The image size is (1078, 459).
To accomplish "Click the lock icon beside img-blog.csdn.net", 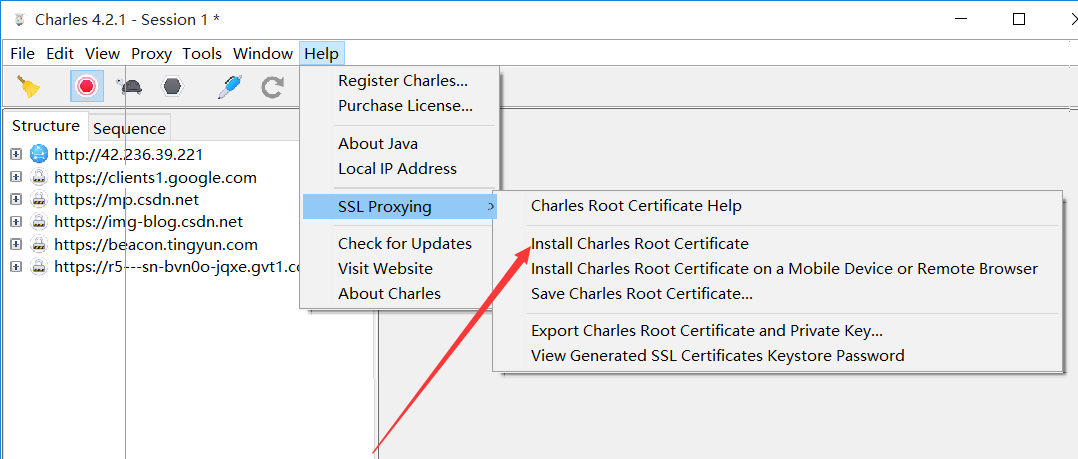I will [x=39, y=222].
